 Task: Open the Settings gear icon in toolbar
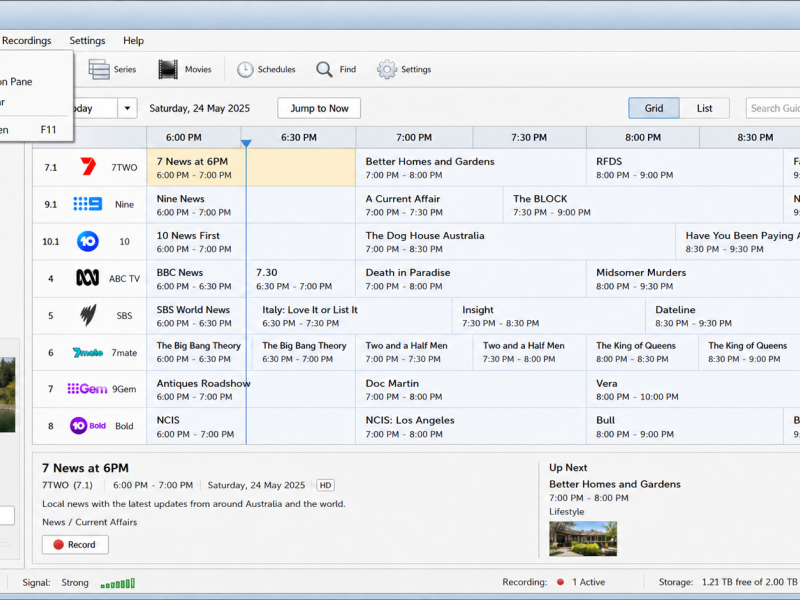click(387, 69)
